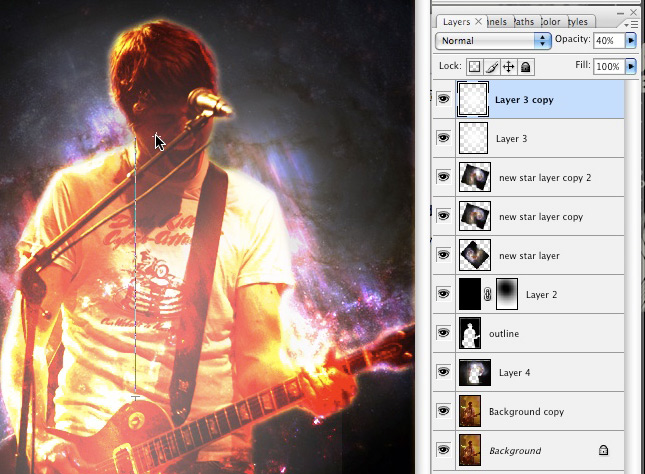Screen dimensions: 645x474
Task: Select the Layer 2 mask thumbnail
Action: click(x=507, y=294)
